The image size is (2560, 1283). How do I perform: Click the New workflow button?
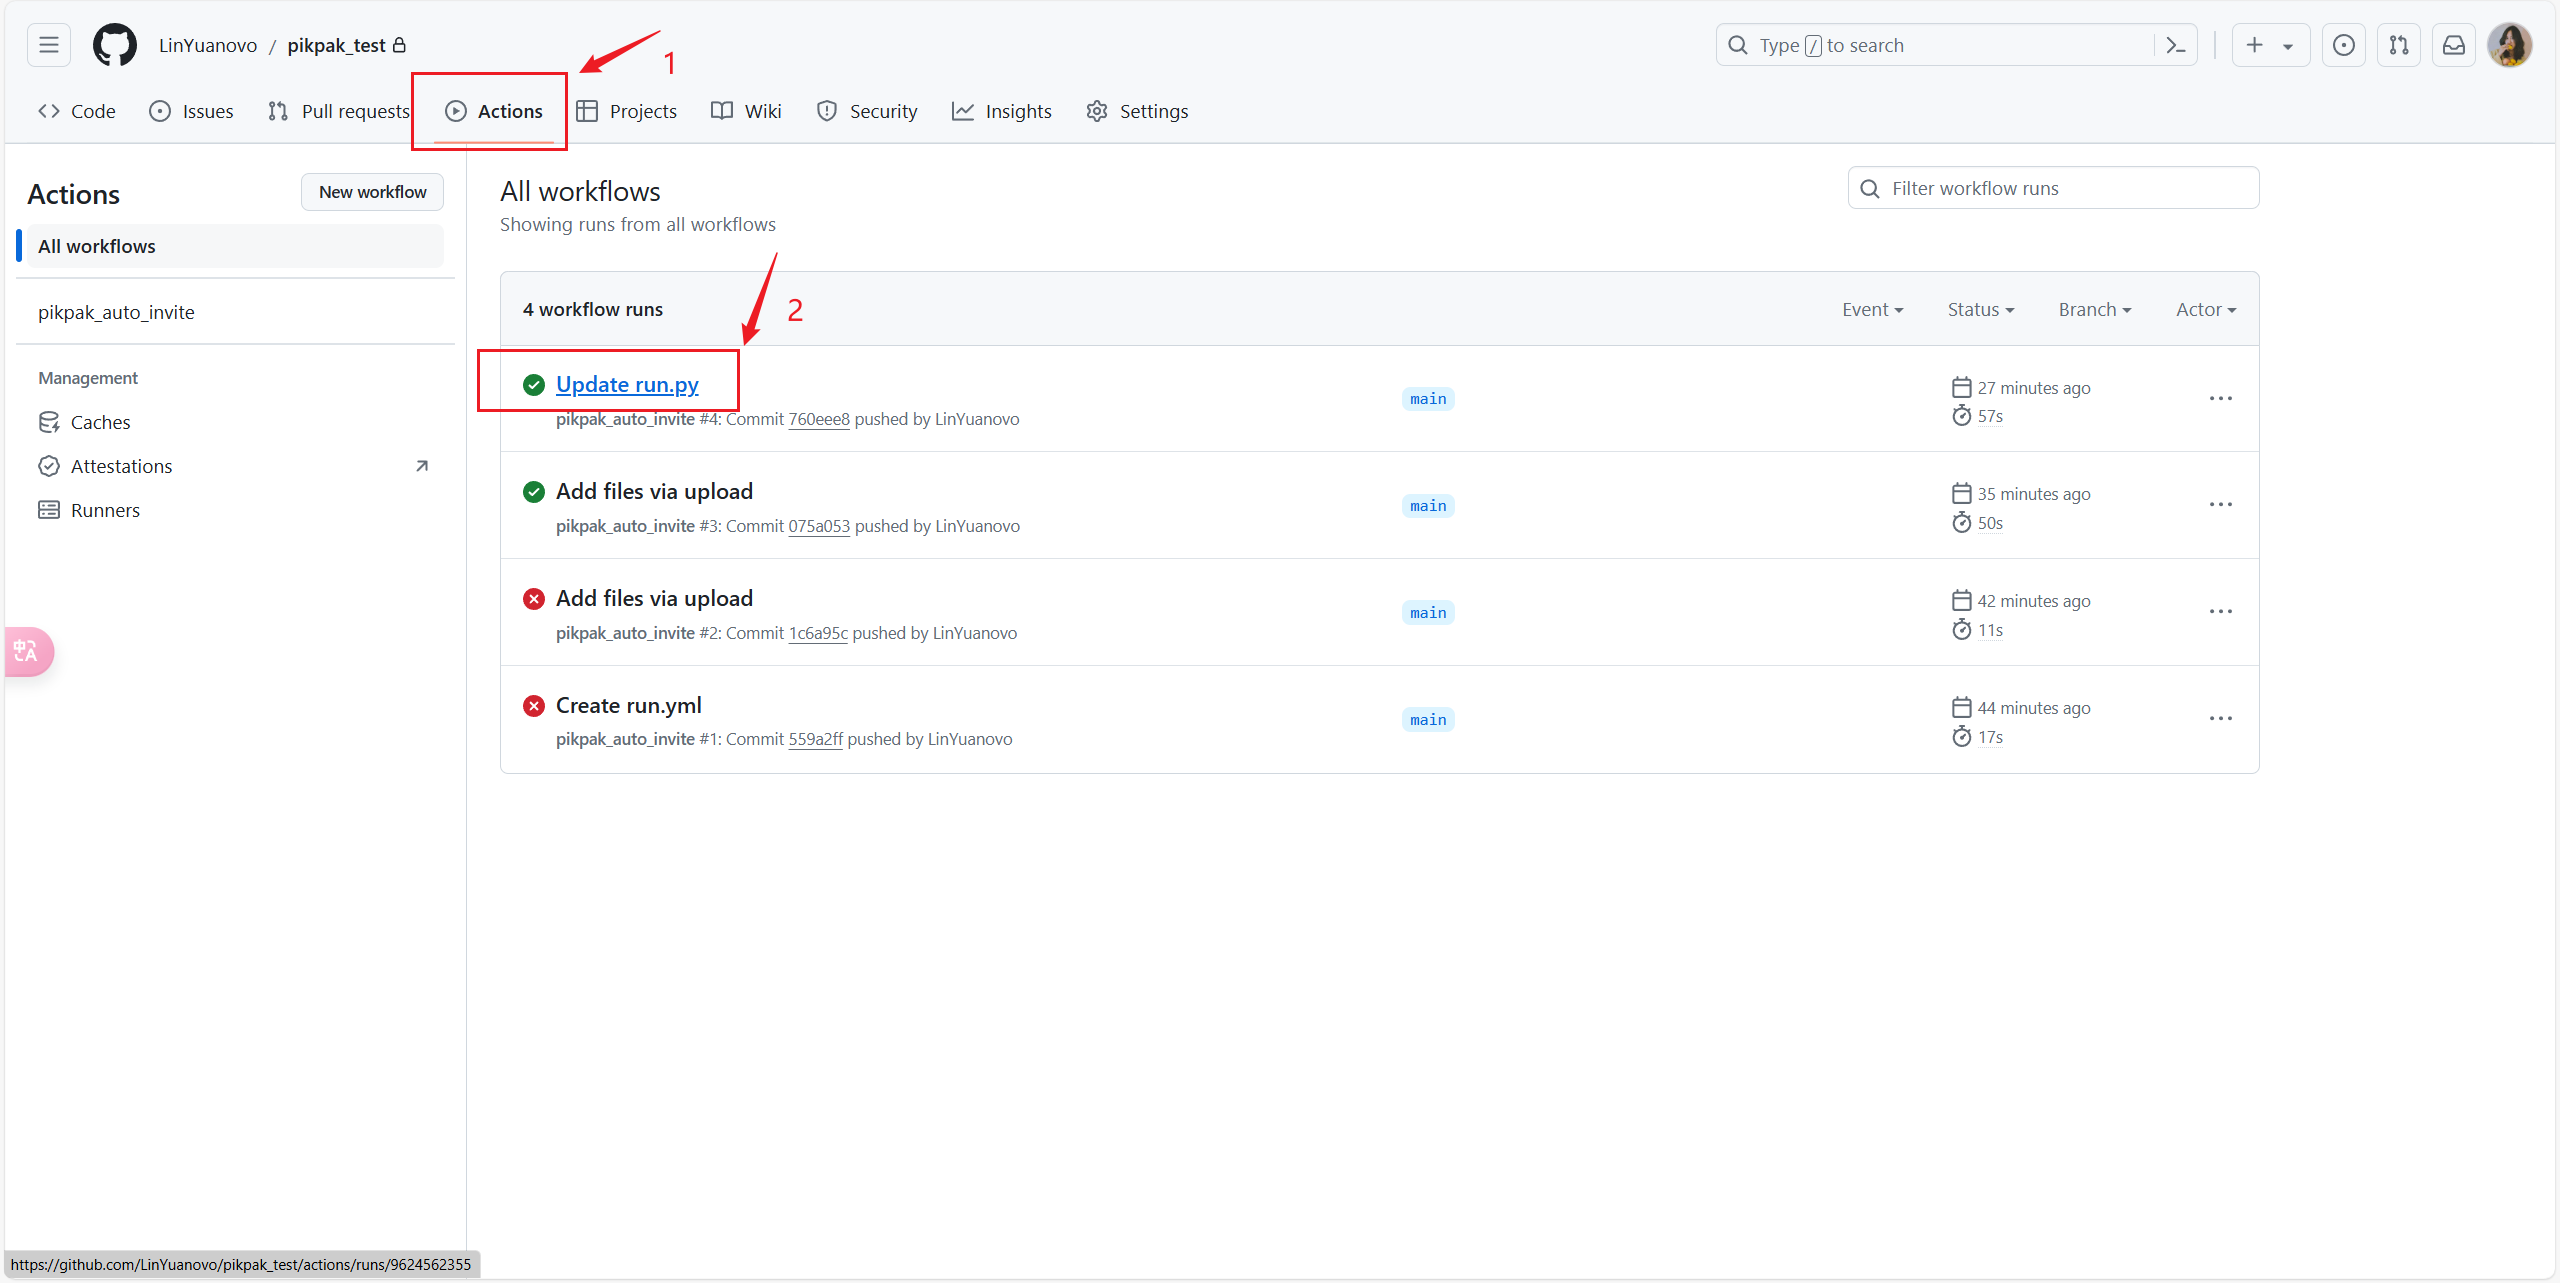pyautogui.click(x=372, y=192)
